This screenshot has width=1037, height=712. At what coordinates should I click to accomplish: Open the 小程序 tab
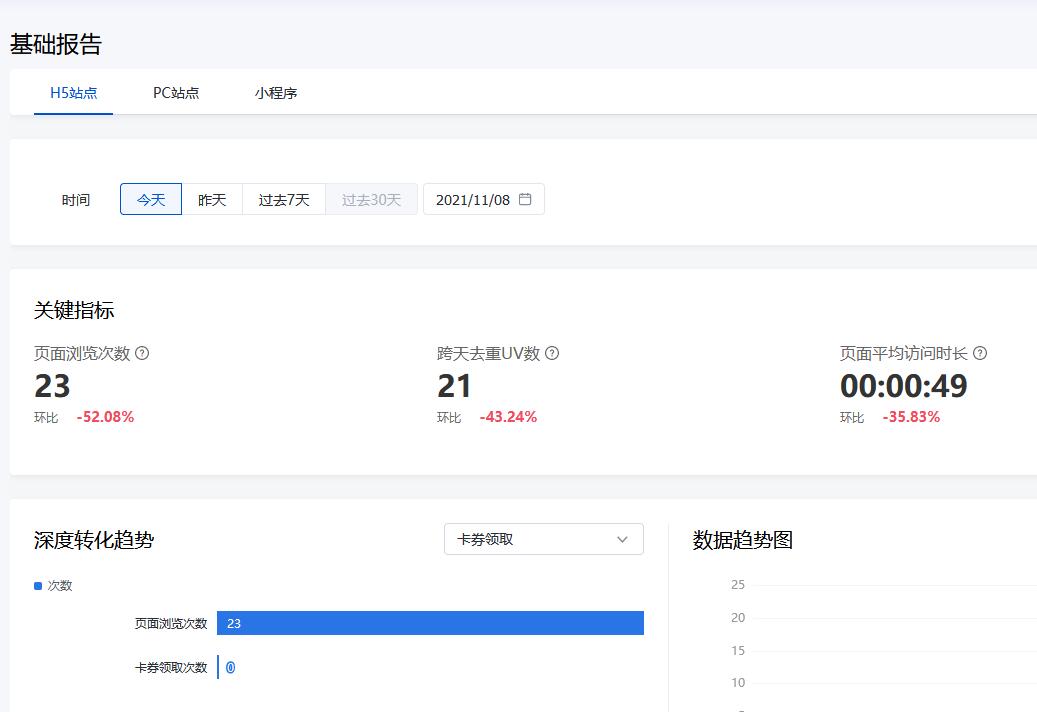276,93
